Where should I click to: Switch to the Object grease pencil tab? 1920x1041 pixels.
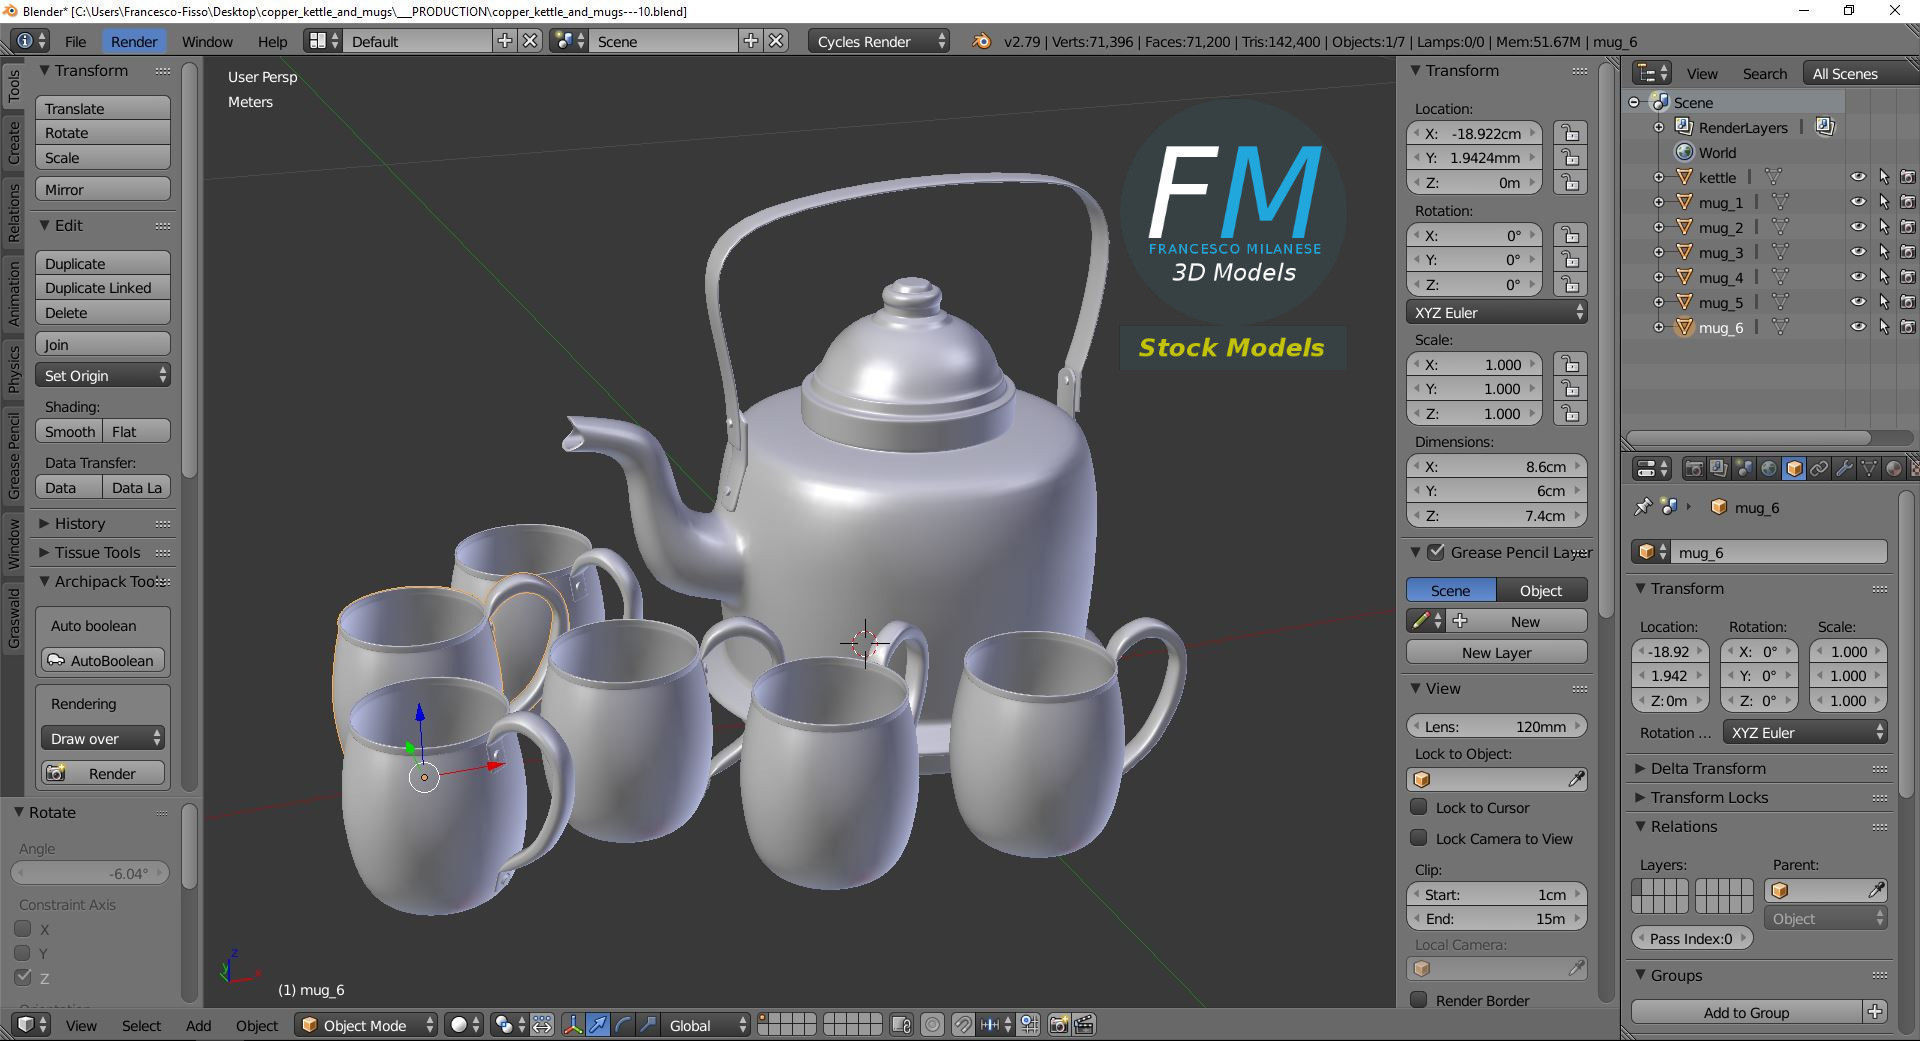click(x=1541, y=590)
